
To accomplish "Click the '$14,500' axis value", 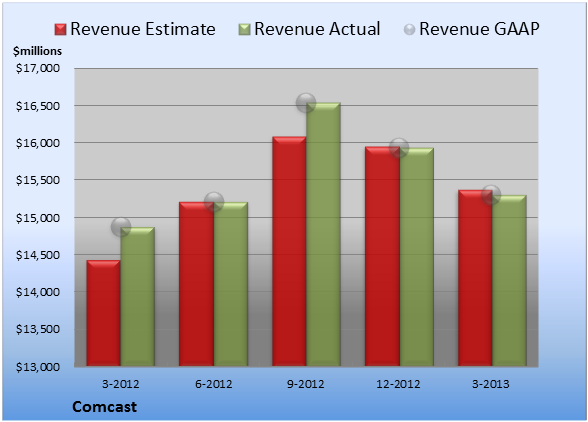I will 38,255.
